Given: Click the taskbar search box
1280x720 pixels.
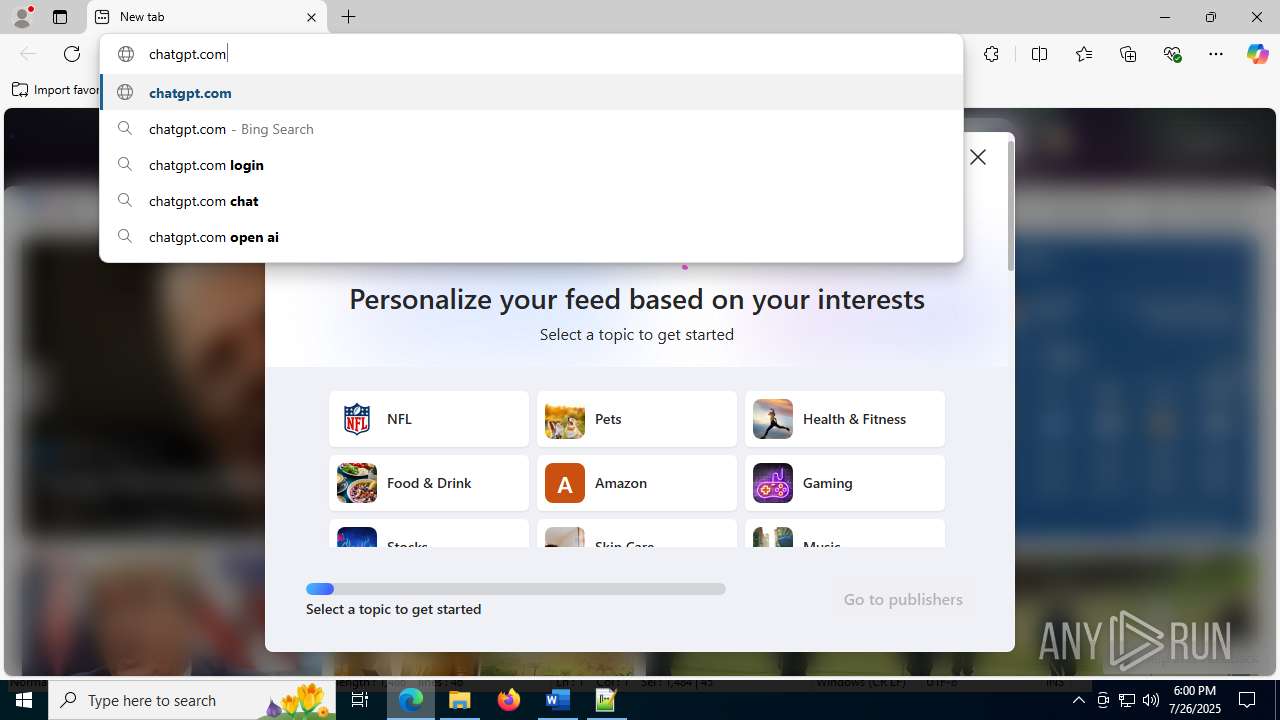Looking at the screenshot, I should tap(192, 700).
